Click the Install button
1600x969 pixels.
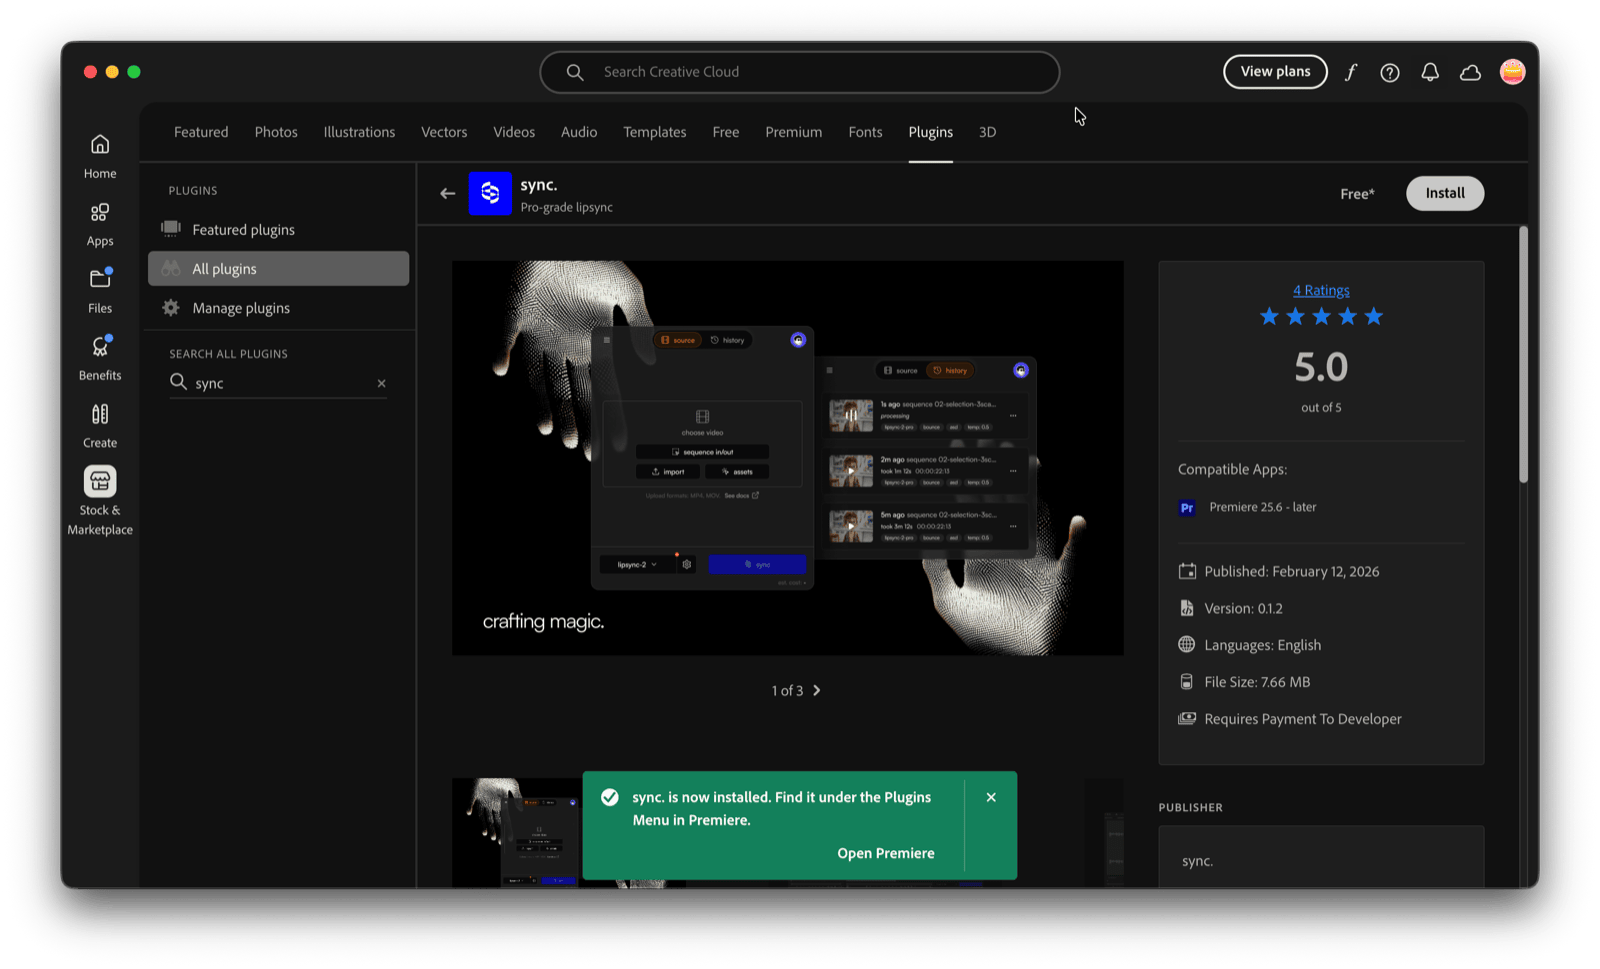tap(1444, 193)
